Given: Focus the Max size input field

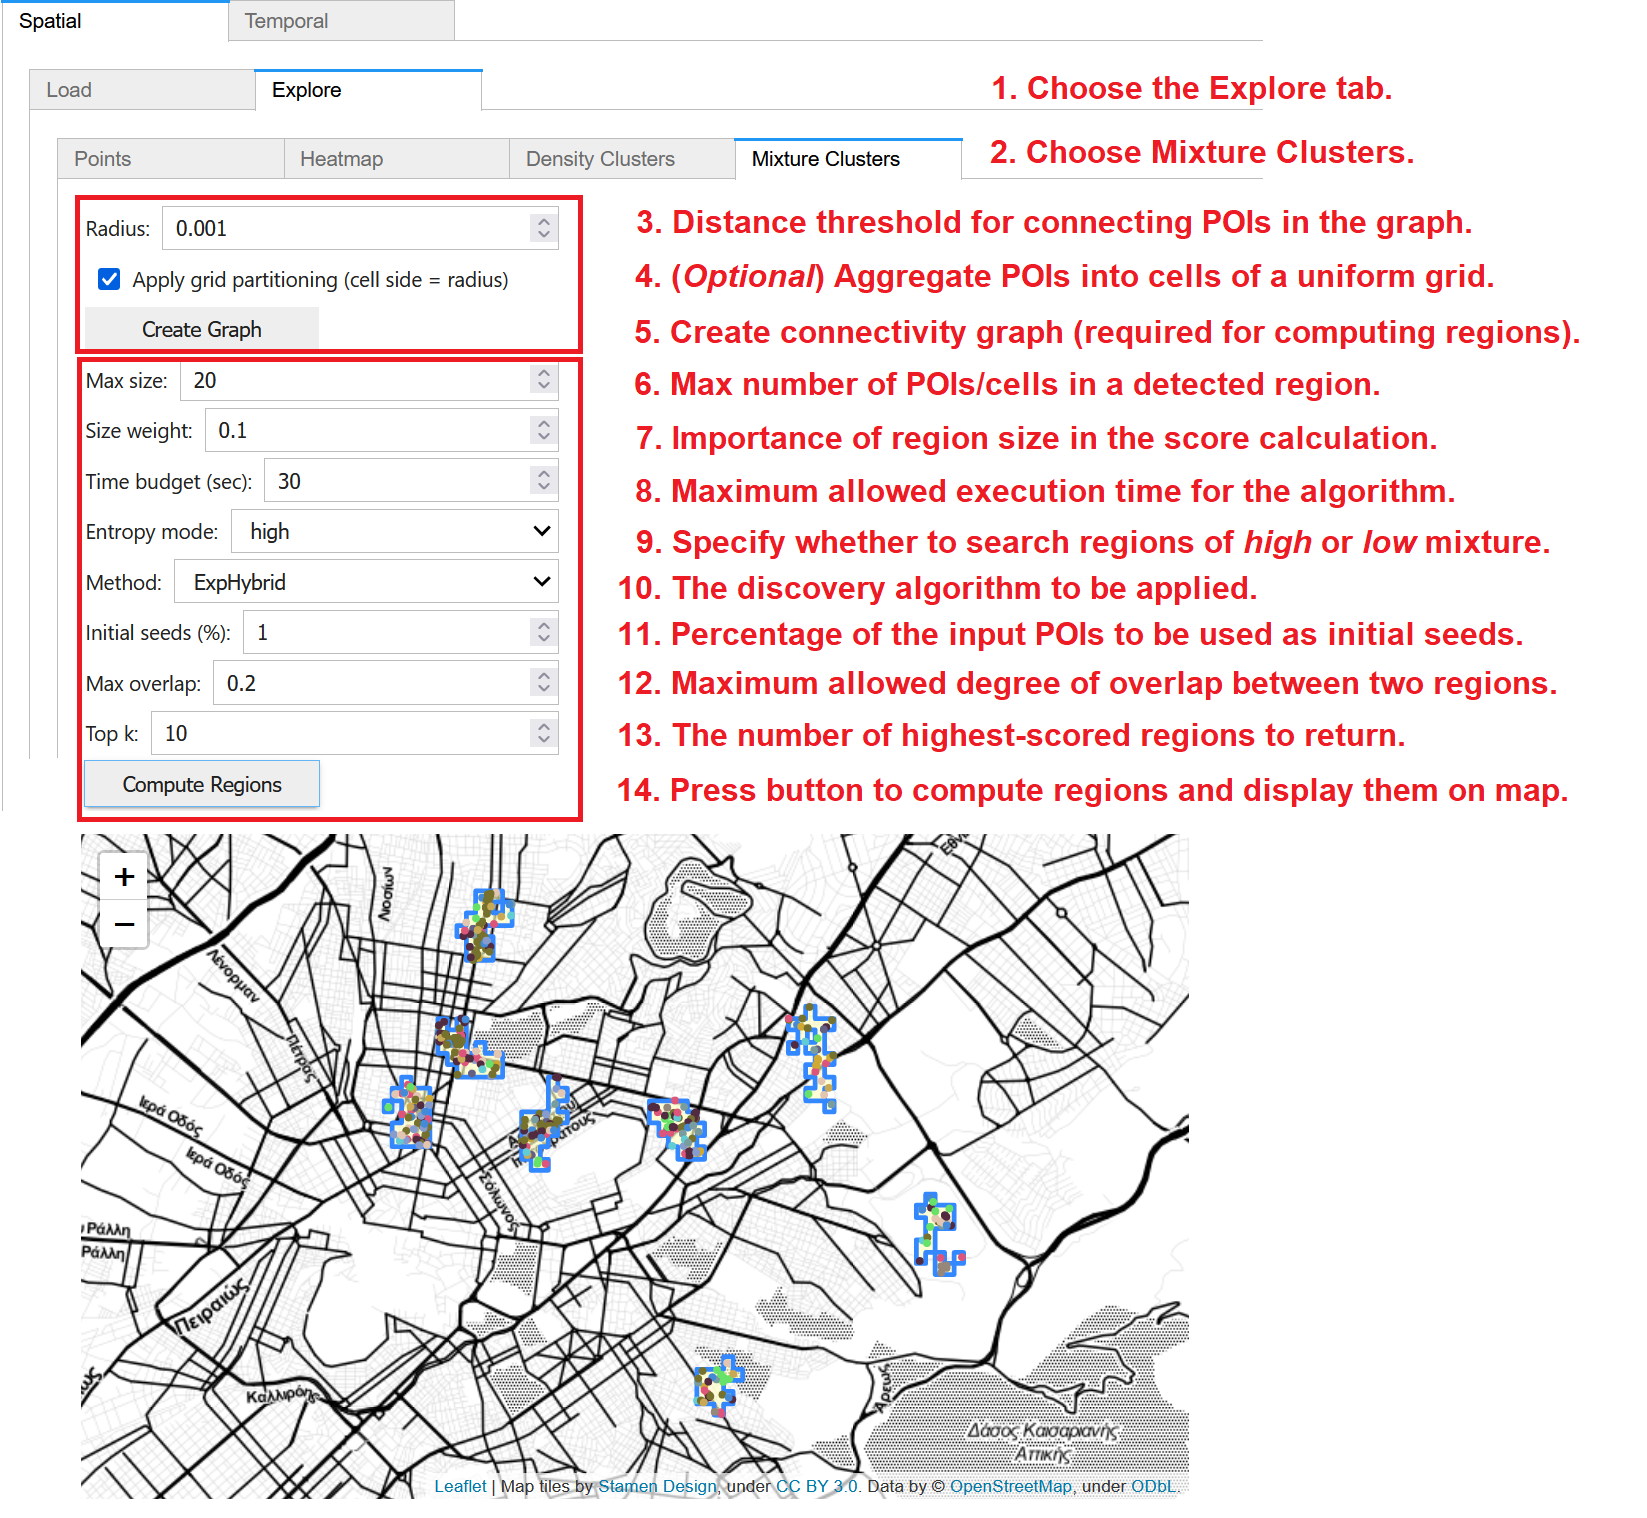Looking at the screenshot, I should (369, 380).
